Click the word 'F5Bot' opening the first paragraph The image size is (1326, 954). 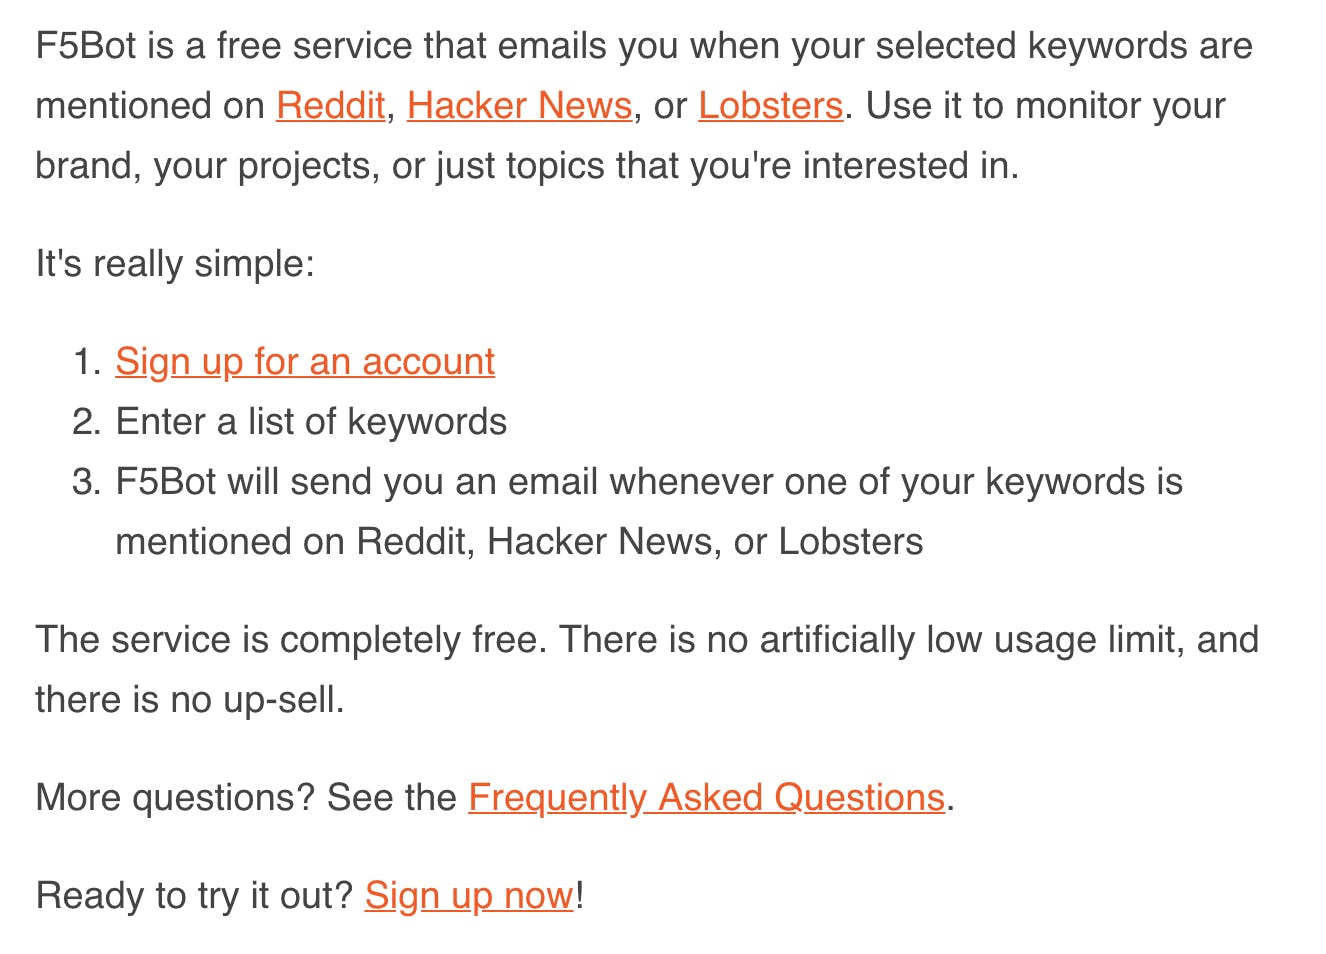[86, 46]
